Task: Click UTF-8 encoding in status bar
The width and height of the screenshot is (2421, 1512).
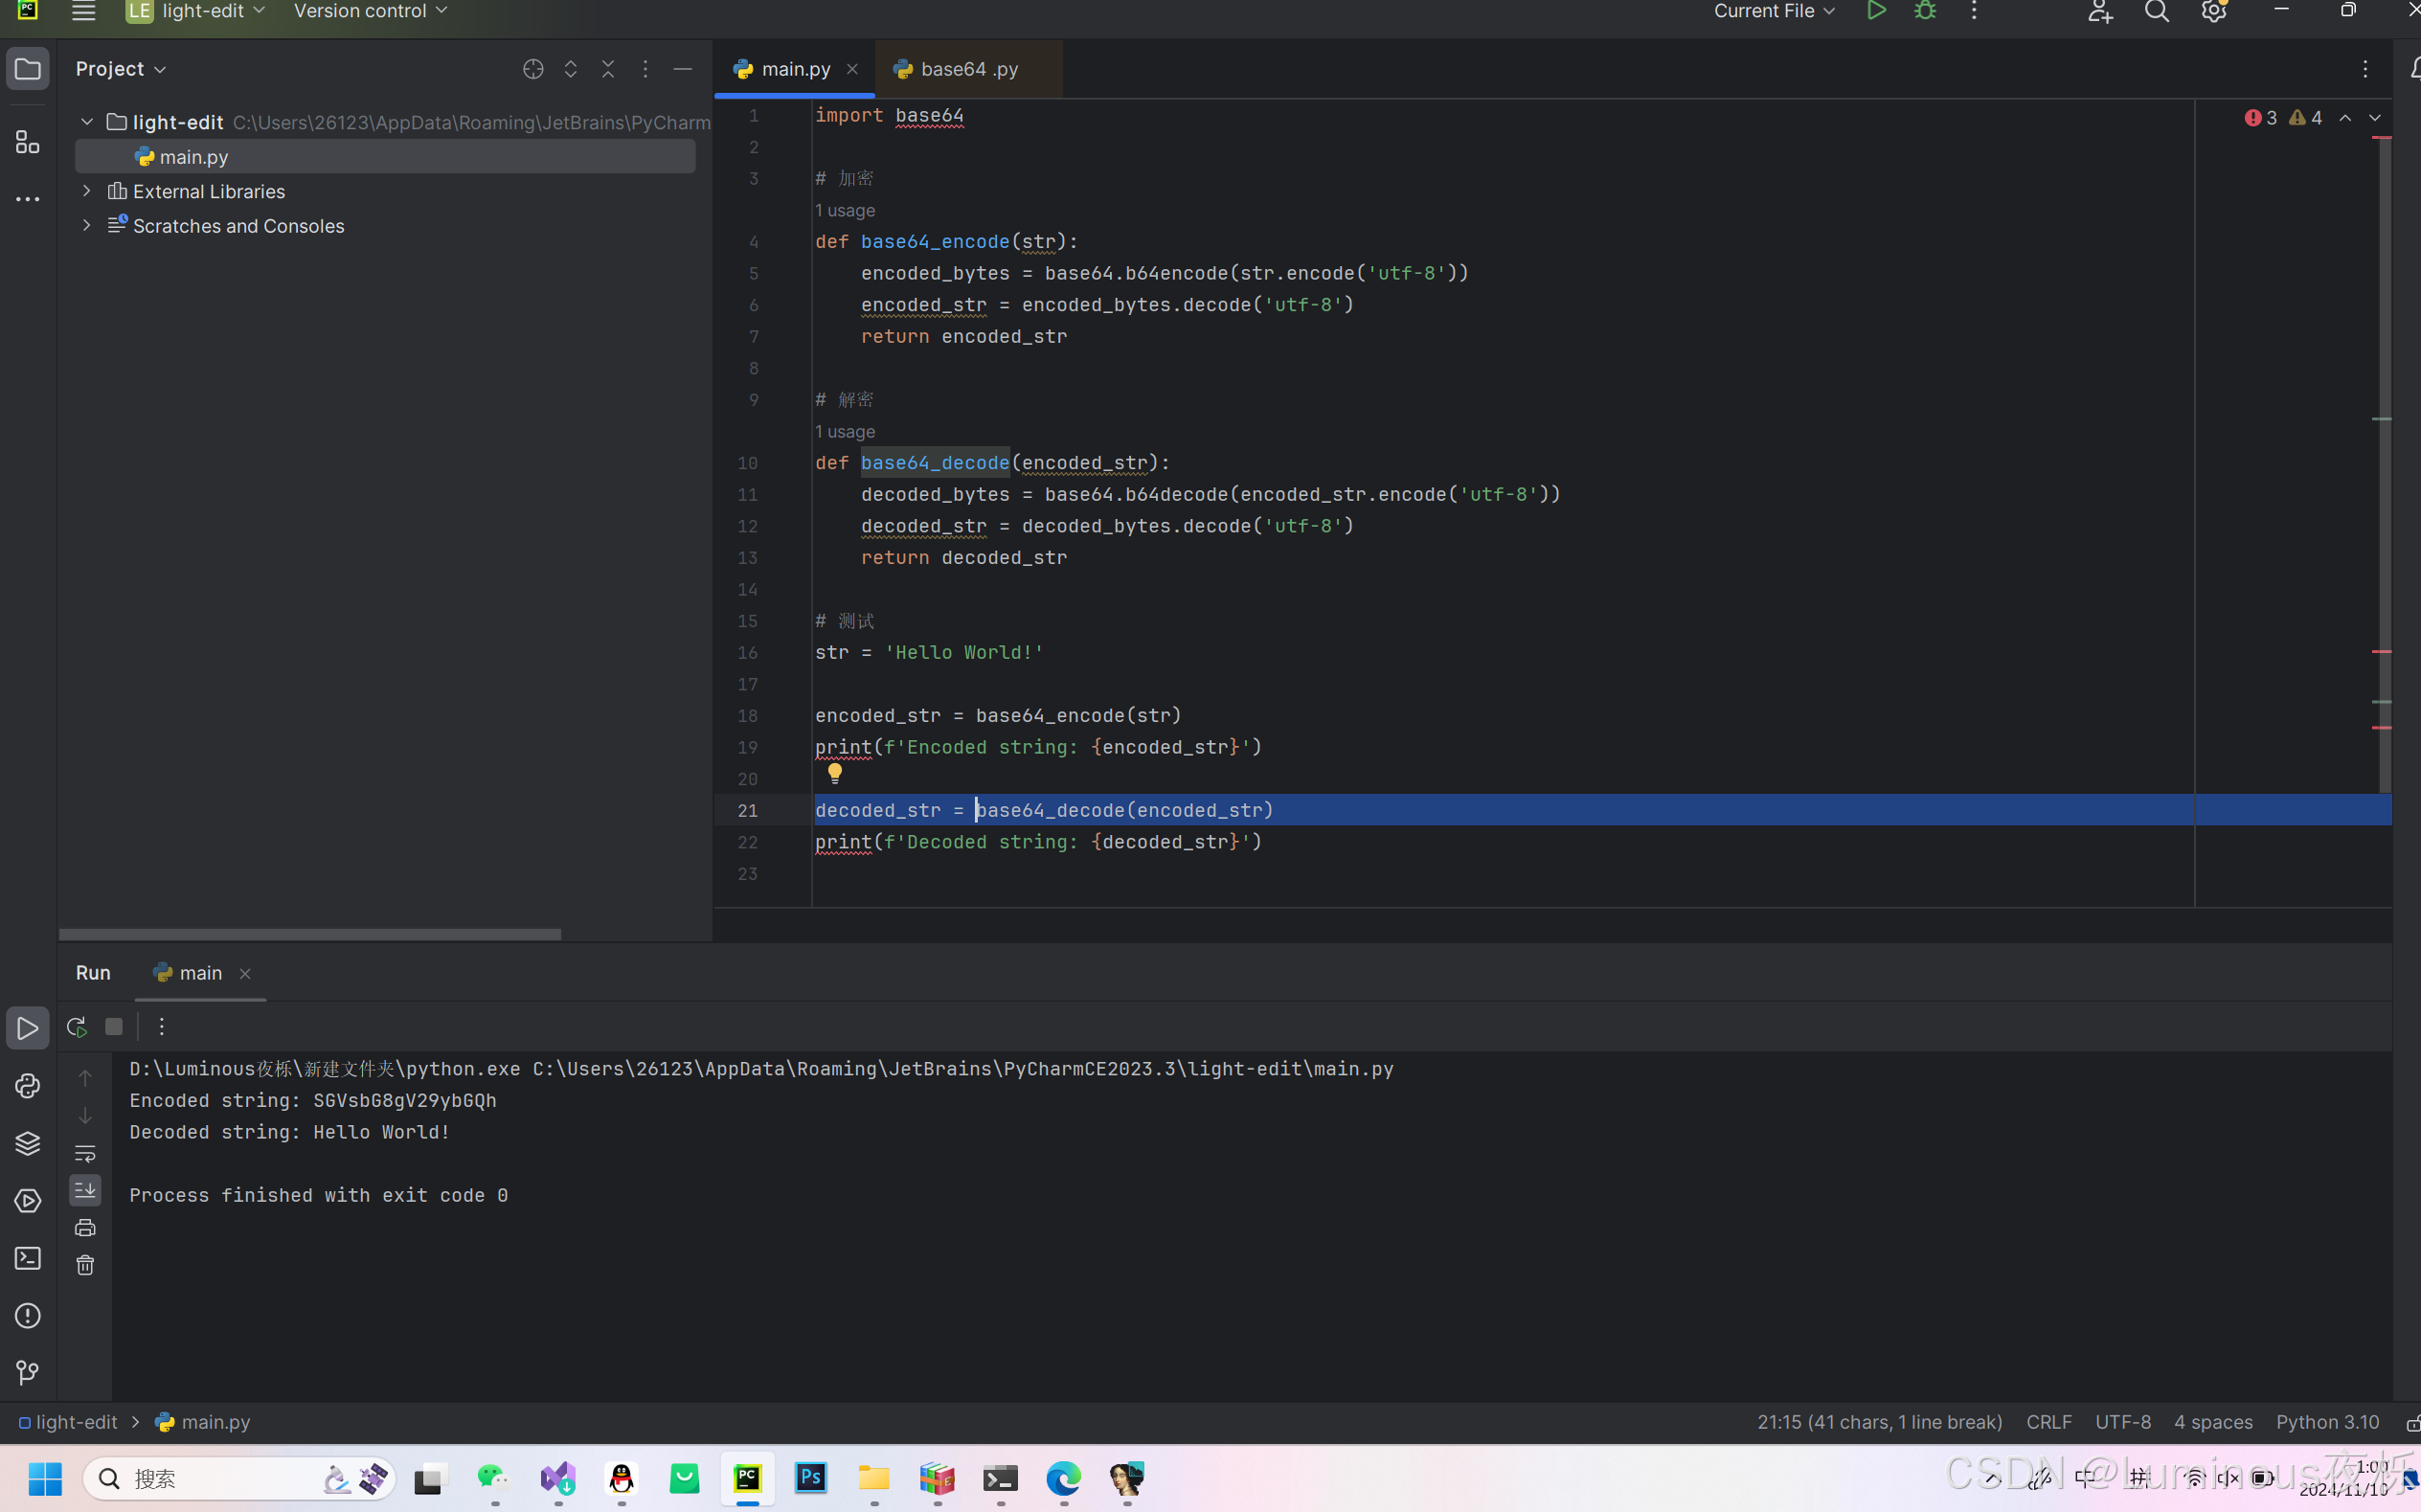Action: (x=2122, y=1422)
